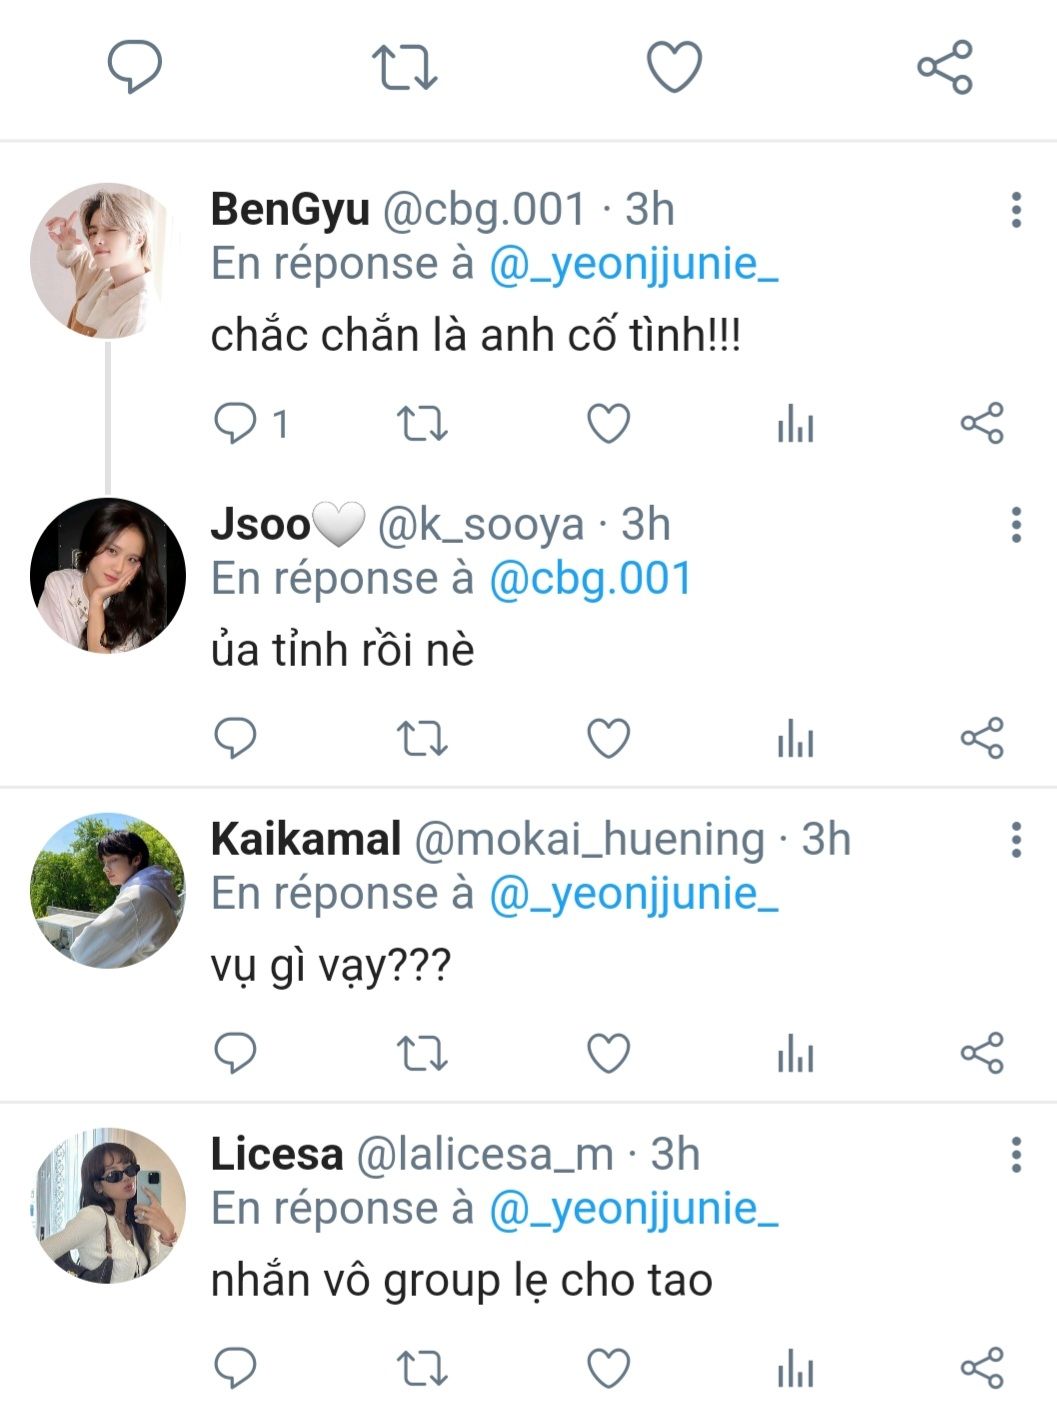Reply to Kaikamal's tweet
The image size is (1057, 1409).
[x=236, y=1054]
